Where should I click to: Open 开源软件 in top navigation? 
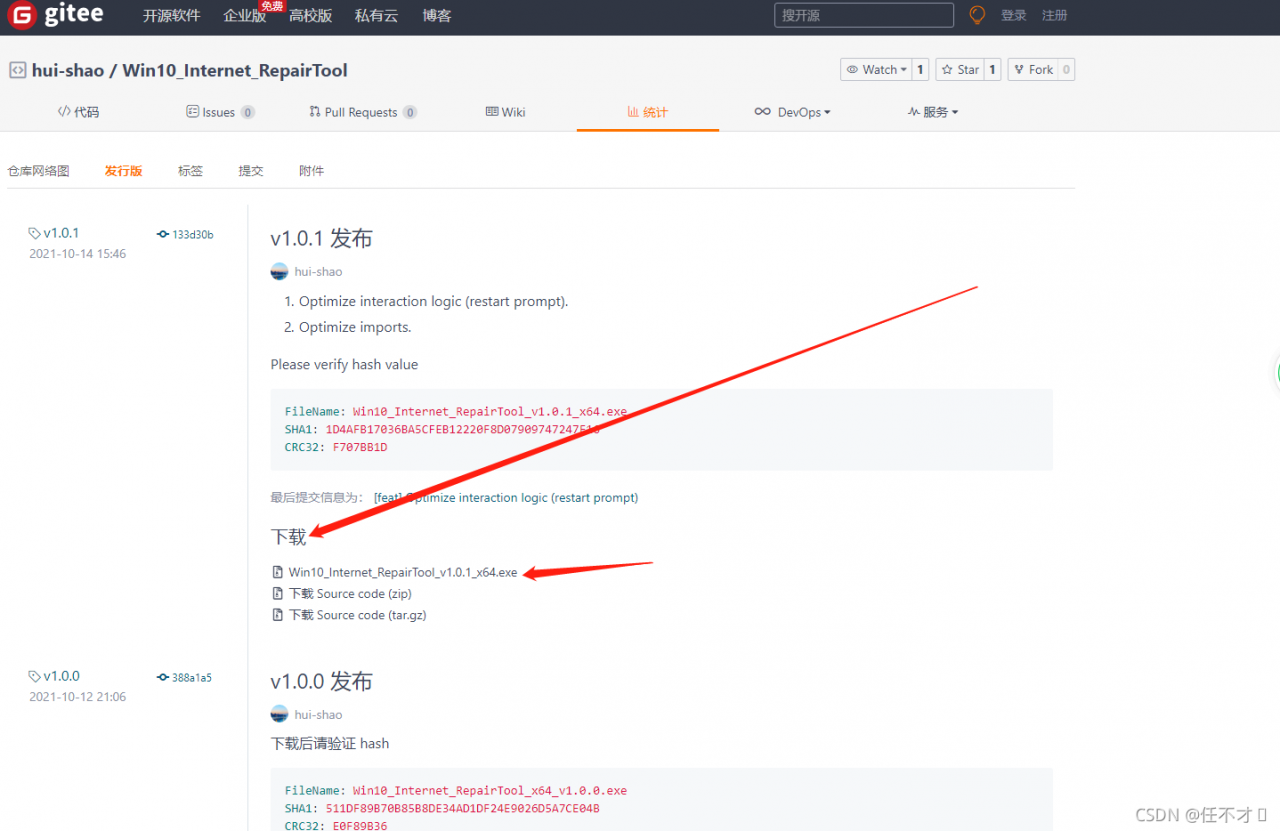(x=171, y=15)
